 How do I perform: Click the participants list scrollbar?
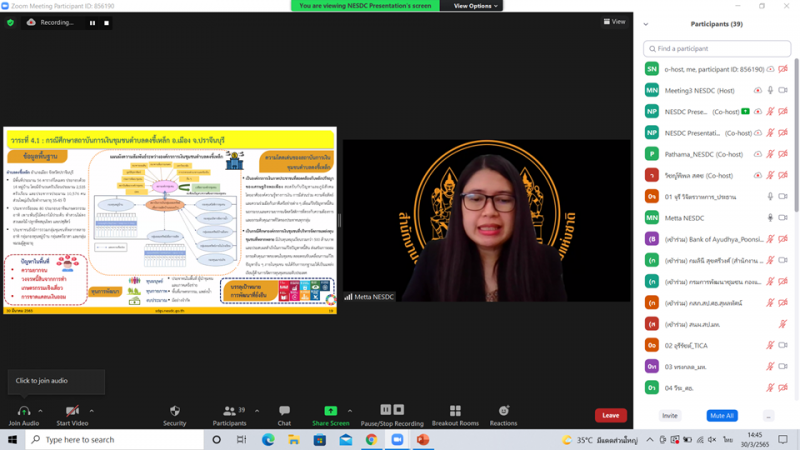(796, 135)
